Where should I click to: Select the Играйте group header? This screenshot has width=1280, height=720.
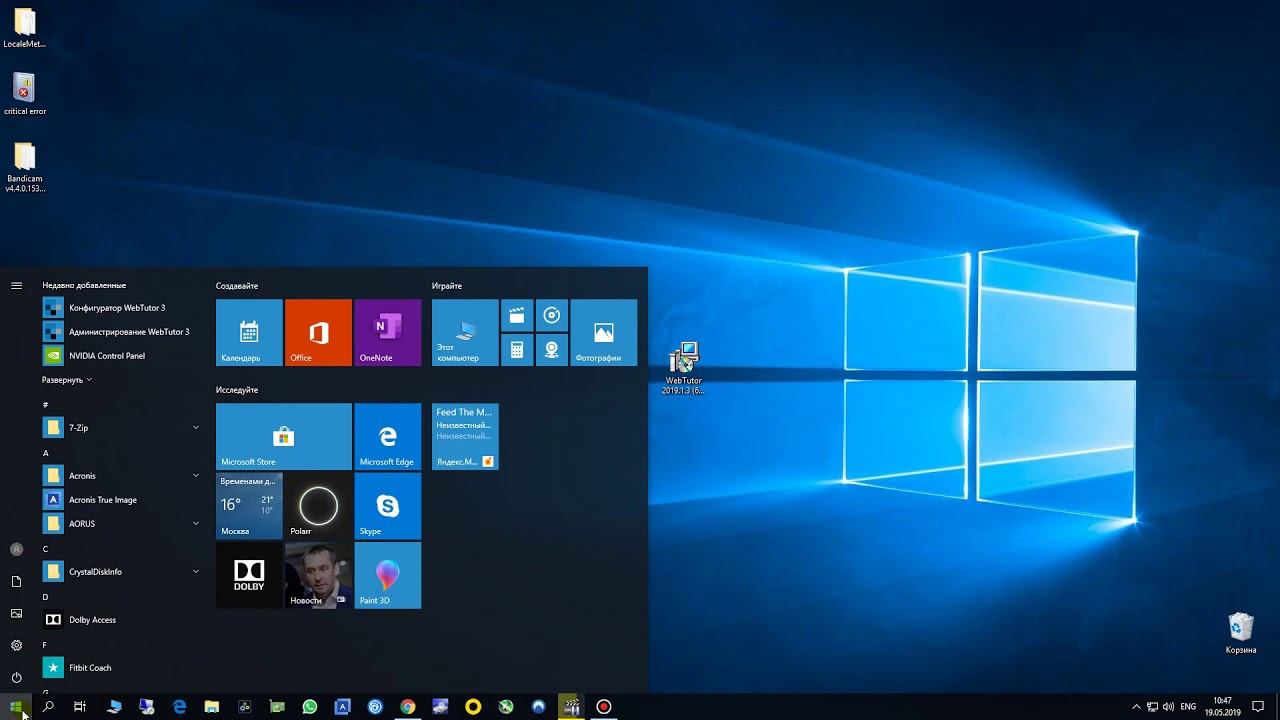click(x=447, y=286)
